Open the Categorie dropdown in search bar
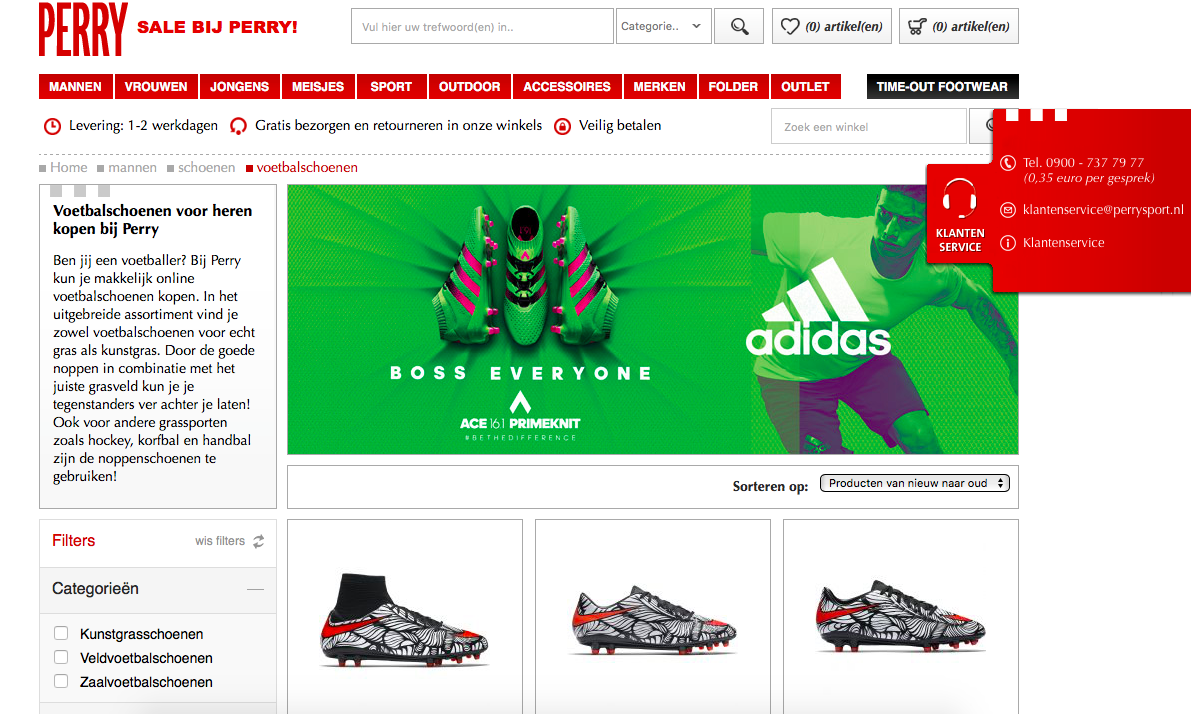Screen dimensions: 1191x714 (664, 27)
